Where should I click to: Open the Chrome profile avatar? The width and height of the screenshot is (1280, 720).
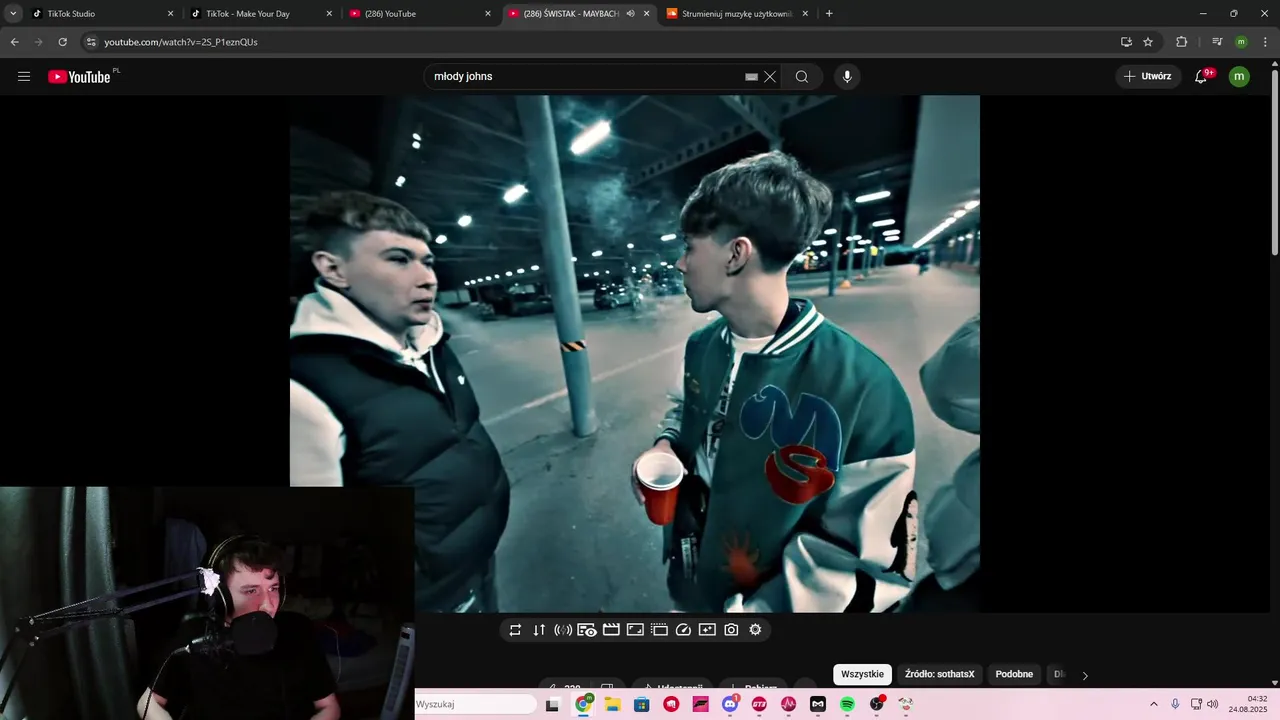pos(1241,42)
